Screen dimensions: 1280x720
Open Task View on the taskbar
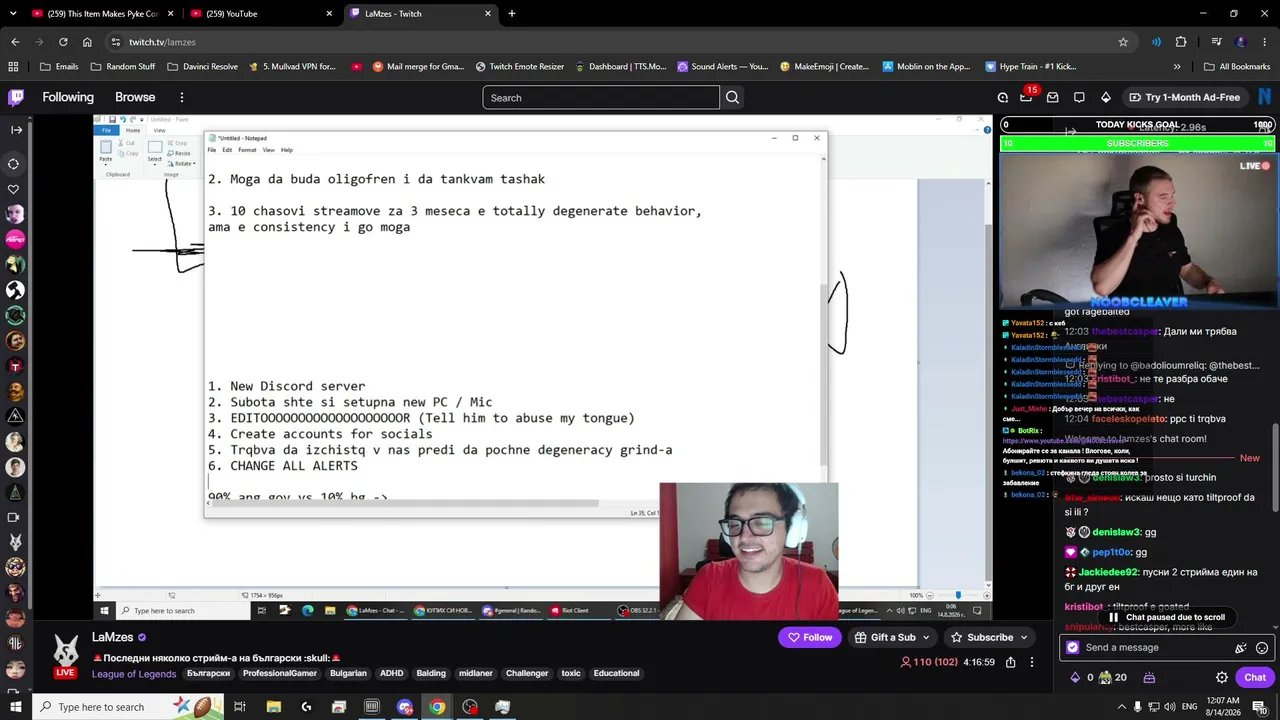click(240, 707)
